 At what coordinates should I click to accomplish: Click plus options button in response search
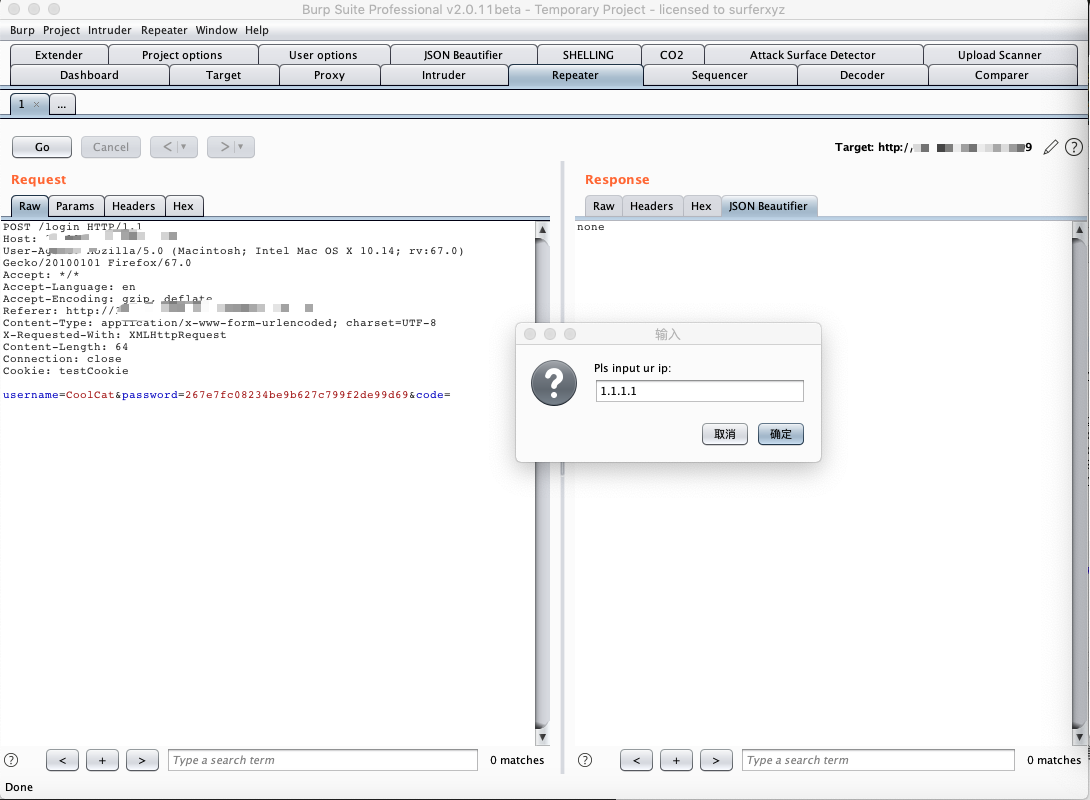(676, 760)
